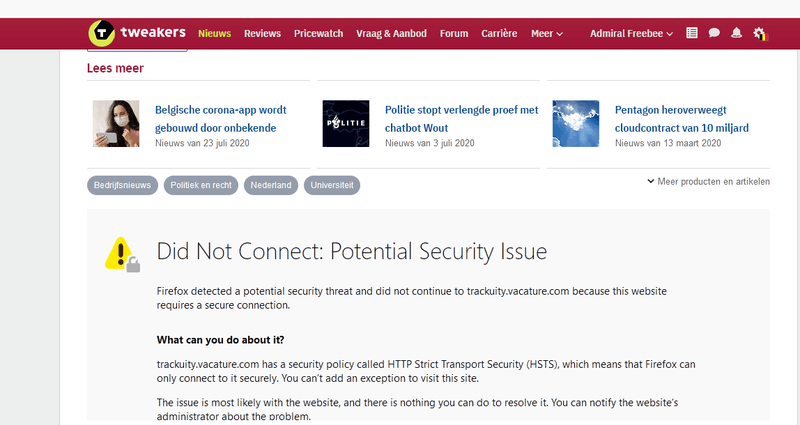Open the Vraag & Aanbod section

click(391, 34)
